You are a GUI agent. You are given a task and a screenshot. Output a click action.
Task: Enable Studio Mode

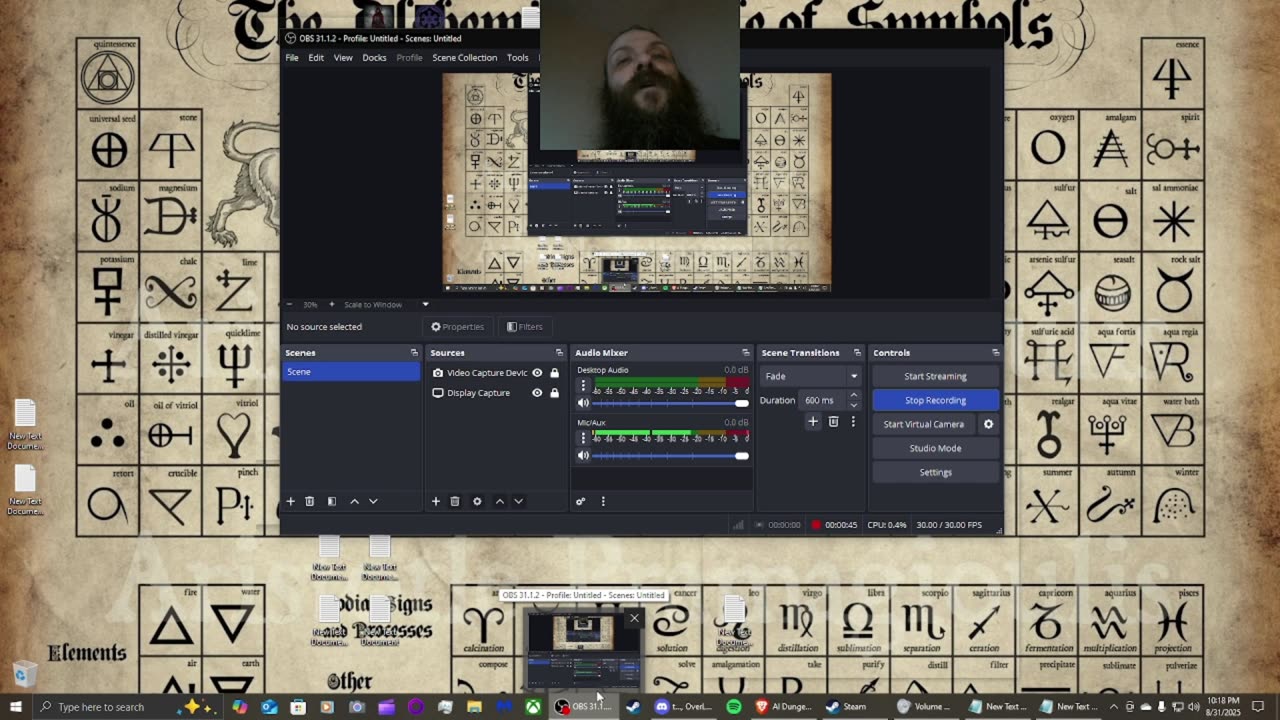(935, 448)
